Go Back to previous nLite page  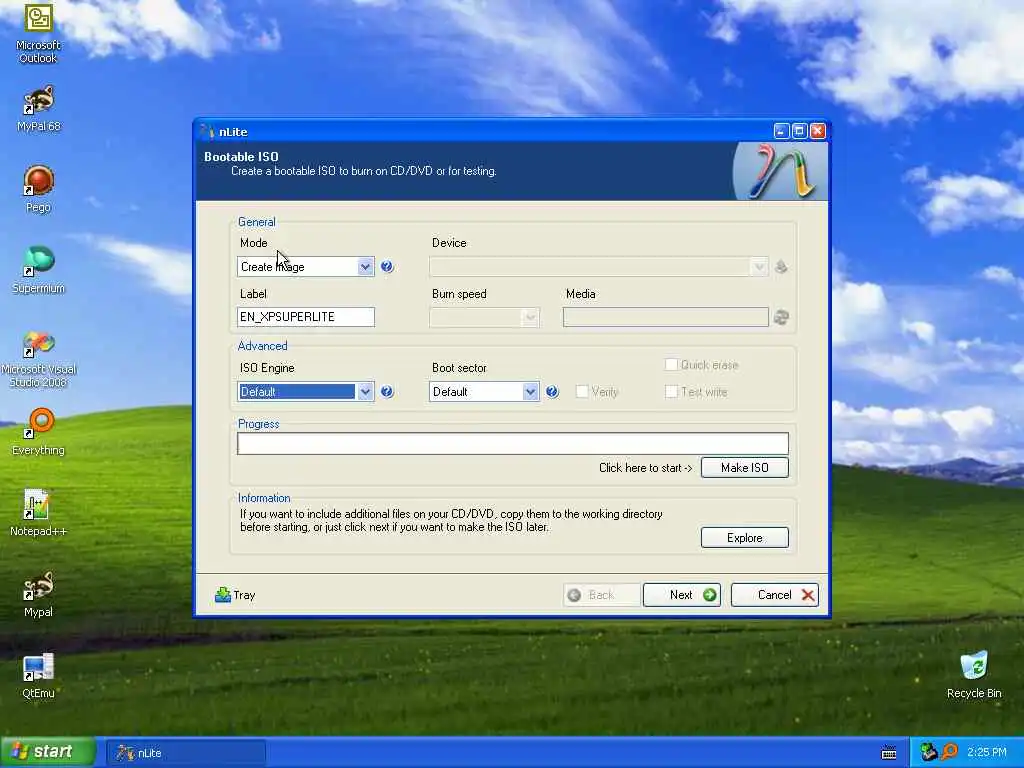click(601, 595)
